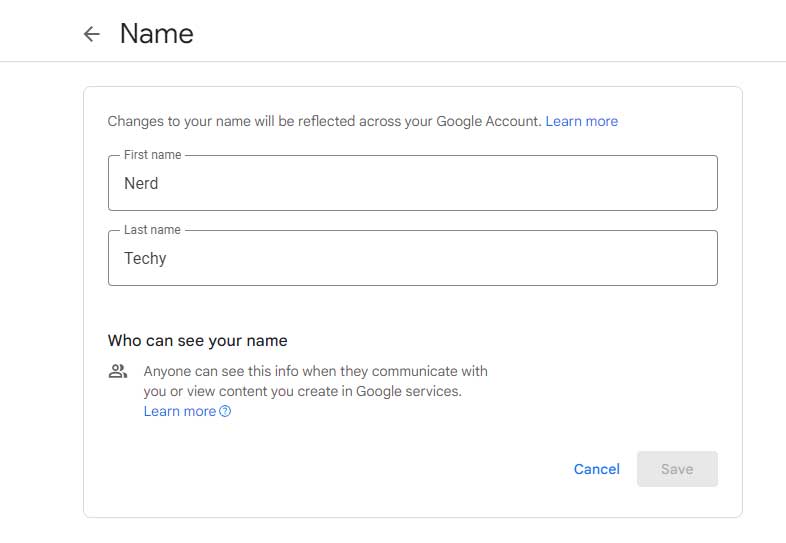Viewport: 786px width, 543px height.
Task: Focus the Last name field containing Techy
Action: (x=413, y=258)
